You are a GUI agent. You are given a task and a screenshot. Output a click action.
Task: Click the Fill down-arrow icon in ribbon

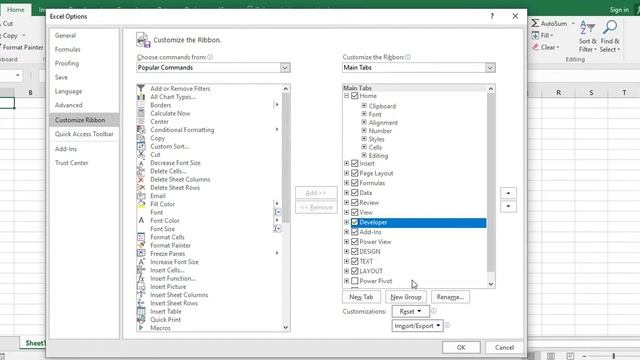pos(535,36)
